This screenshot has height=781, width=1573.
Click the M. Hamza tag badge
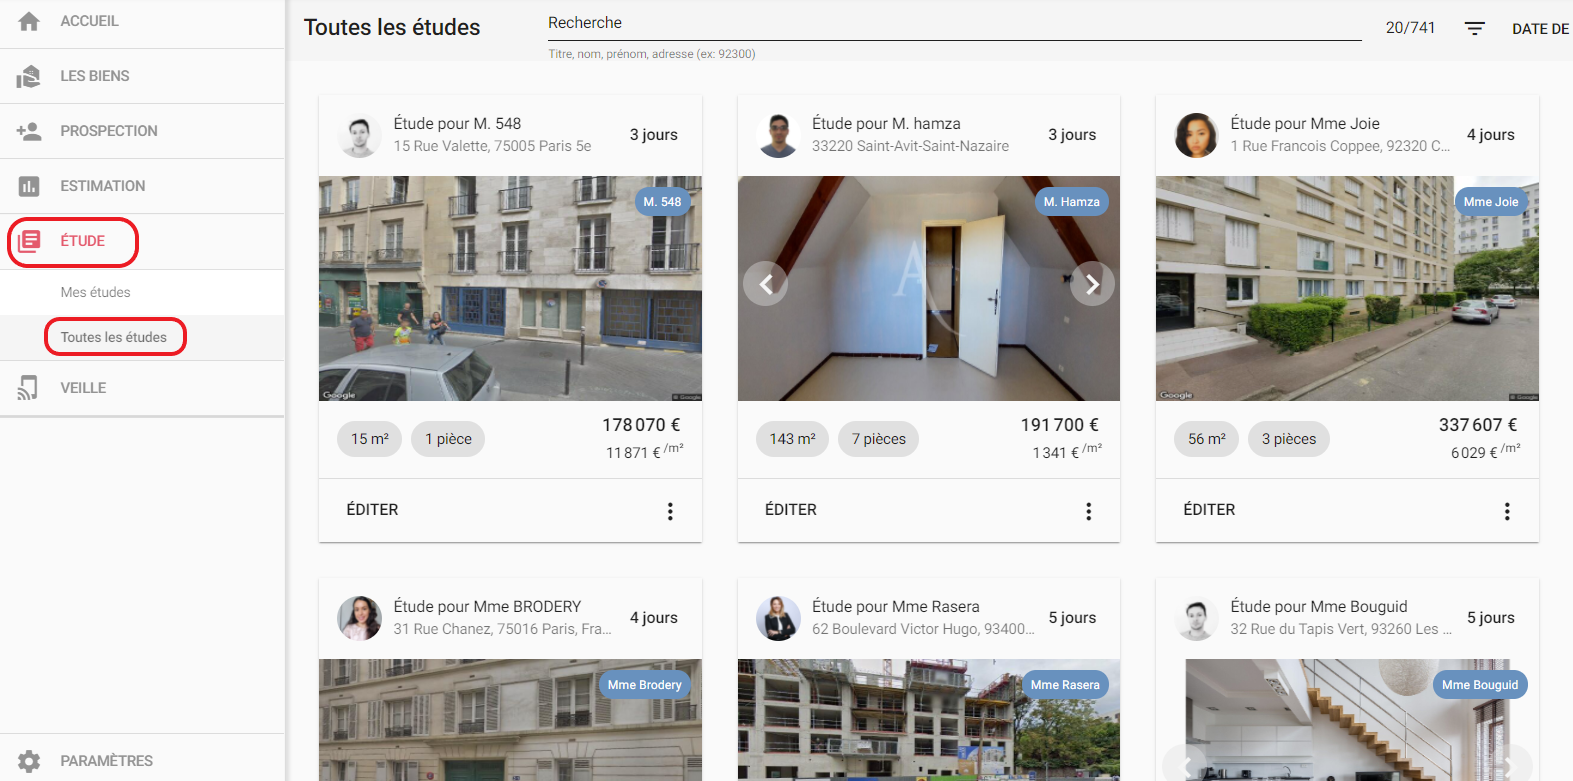click(x=1071, y=202)
